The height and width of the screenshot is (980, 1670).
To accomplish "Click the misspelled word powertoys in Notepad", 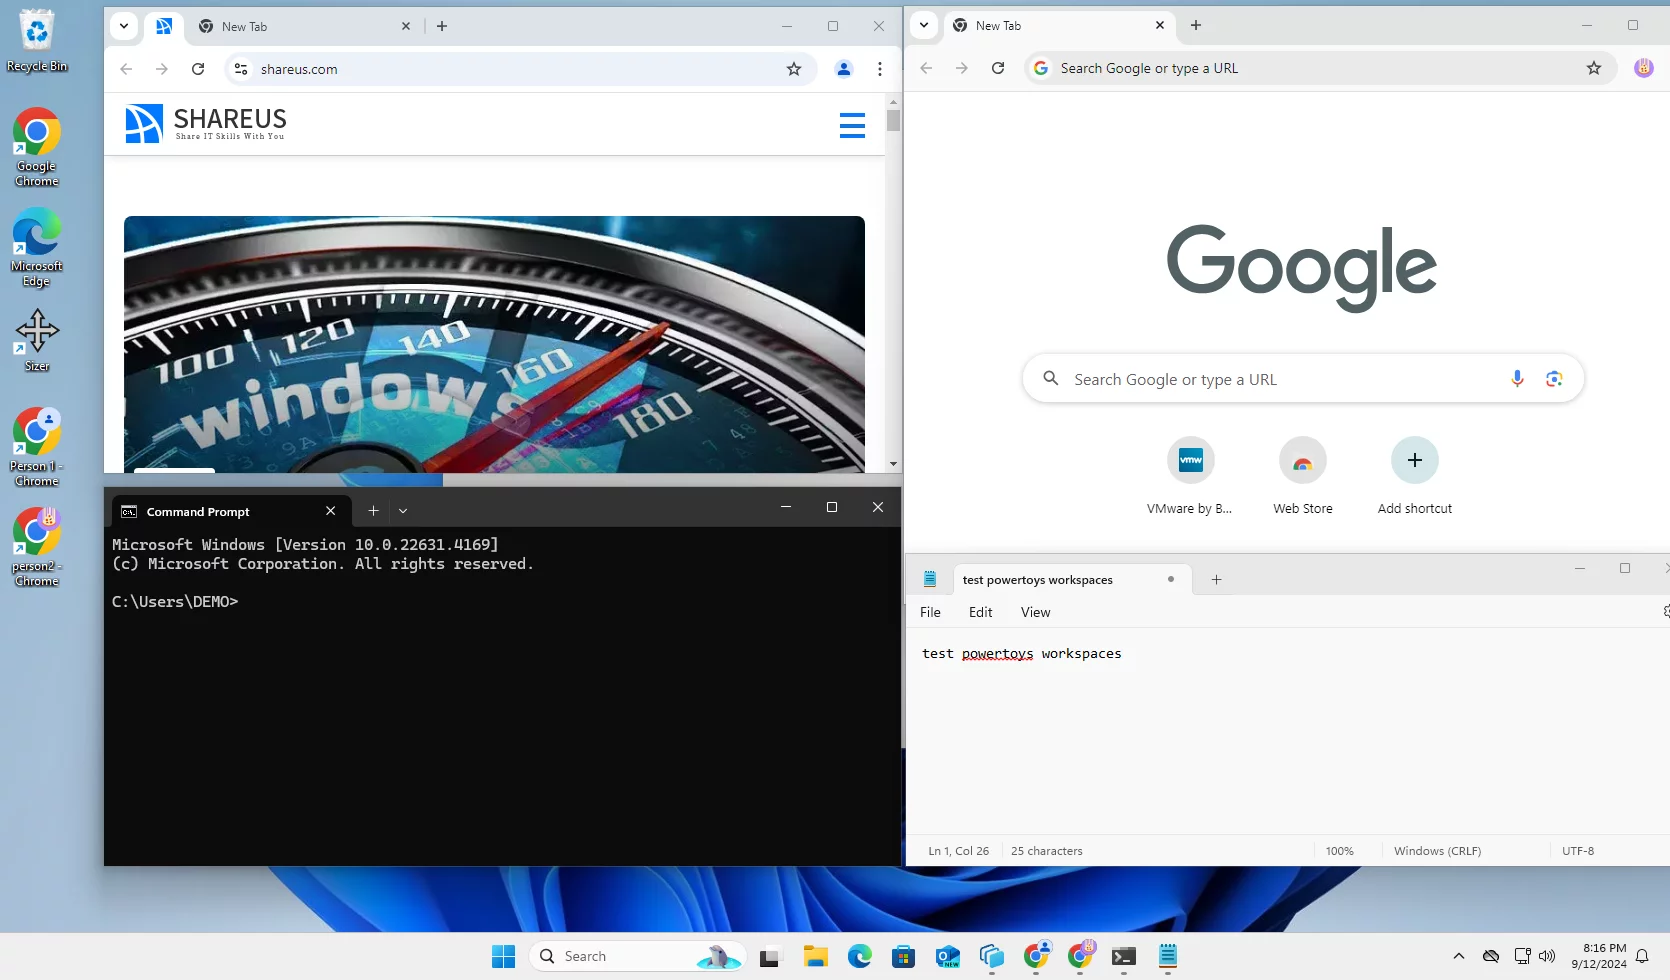I will (997, 654).
